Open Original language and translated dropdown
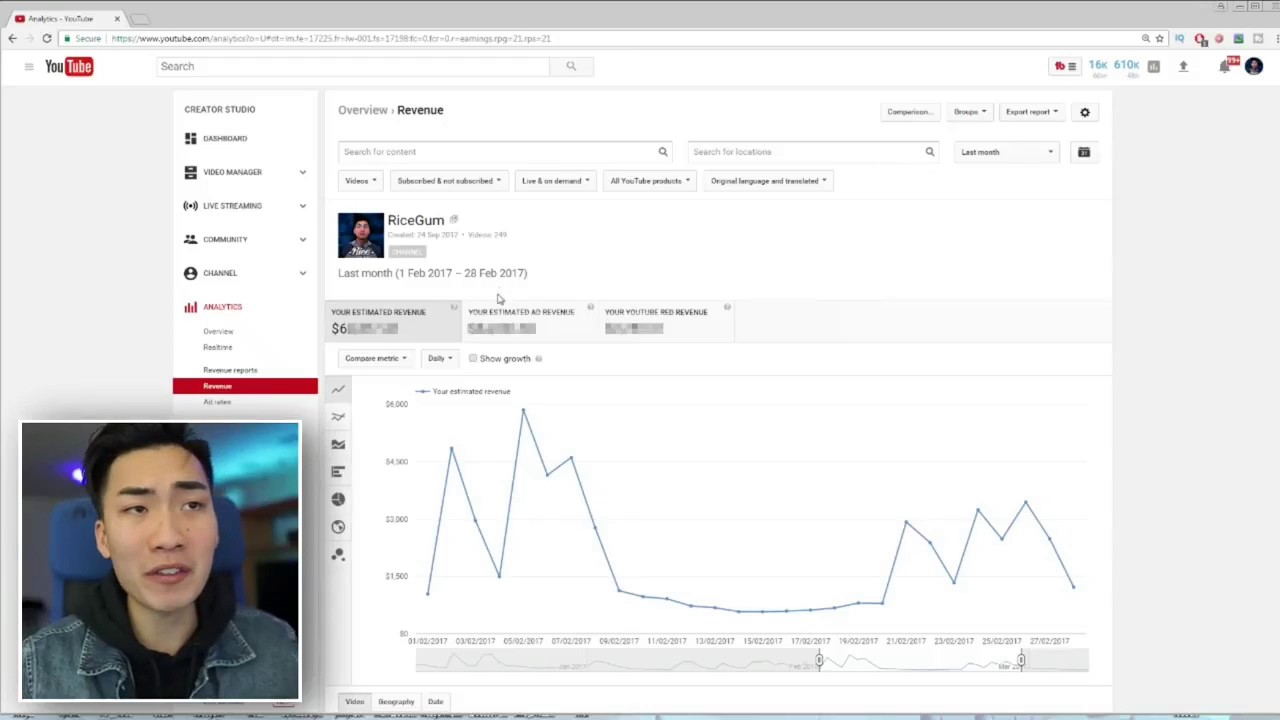 click(769, 181)
